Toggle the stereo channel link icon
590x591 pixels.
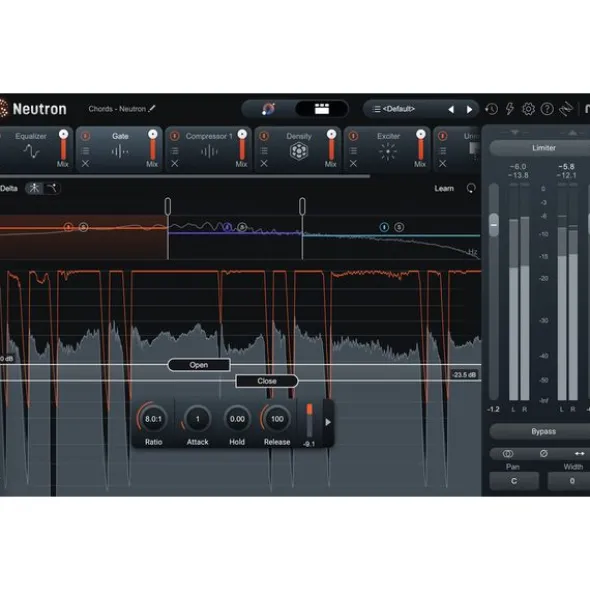pyautogui.click(x=508, y=454)
